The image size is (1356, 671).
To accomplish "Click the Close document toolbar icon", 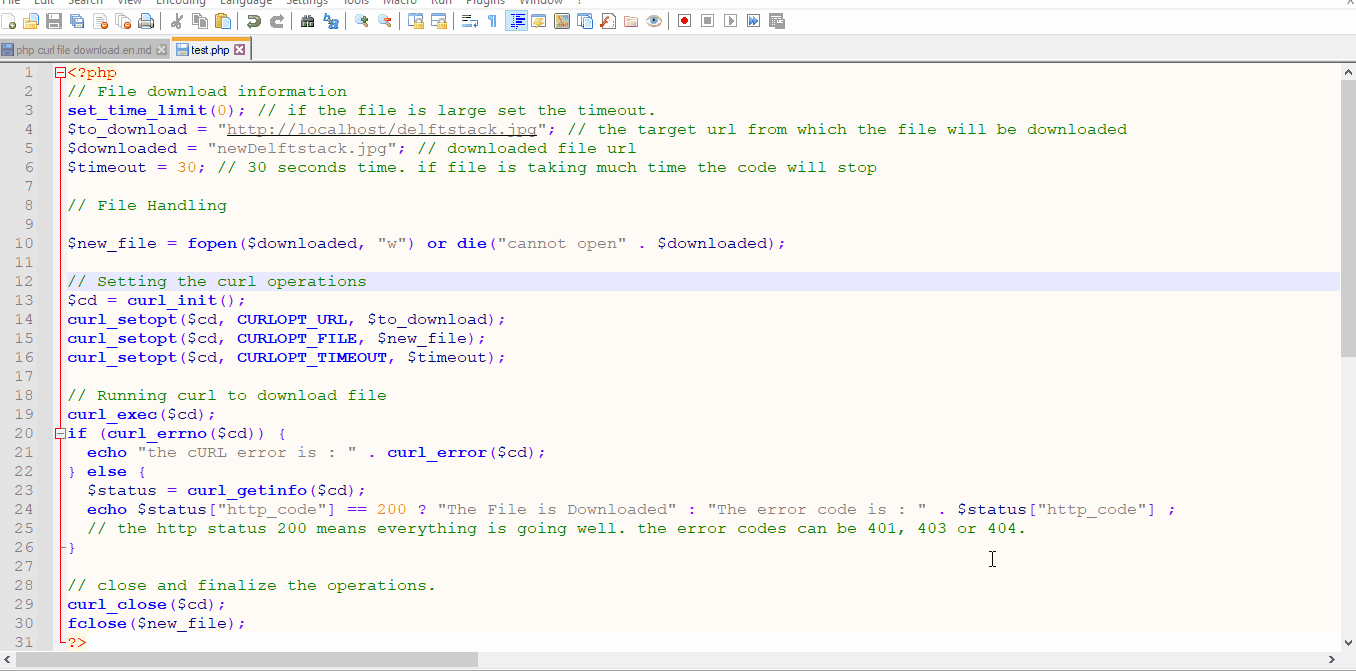I will (x=100, y=21).
